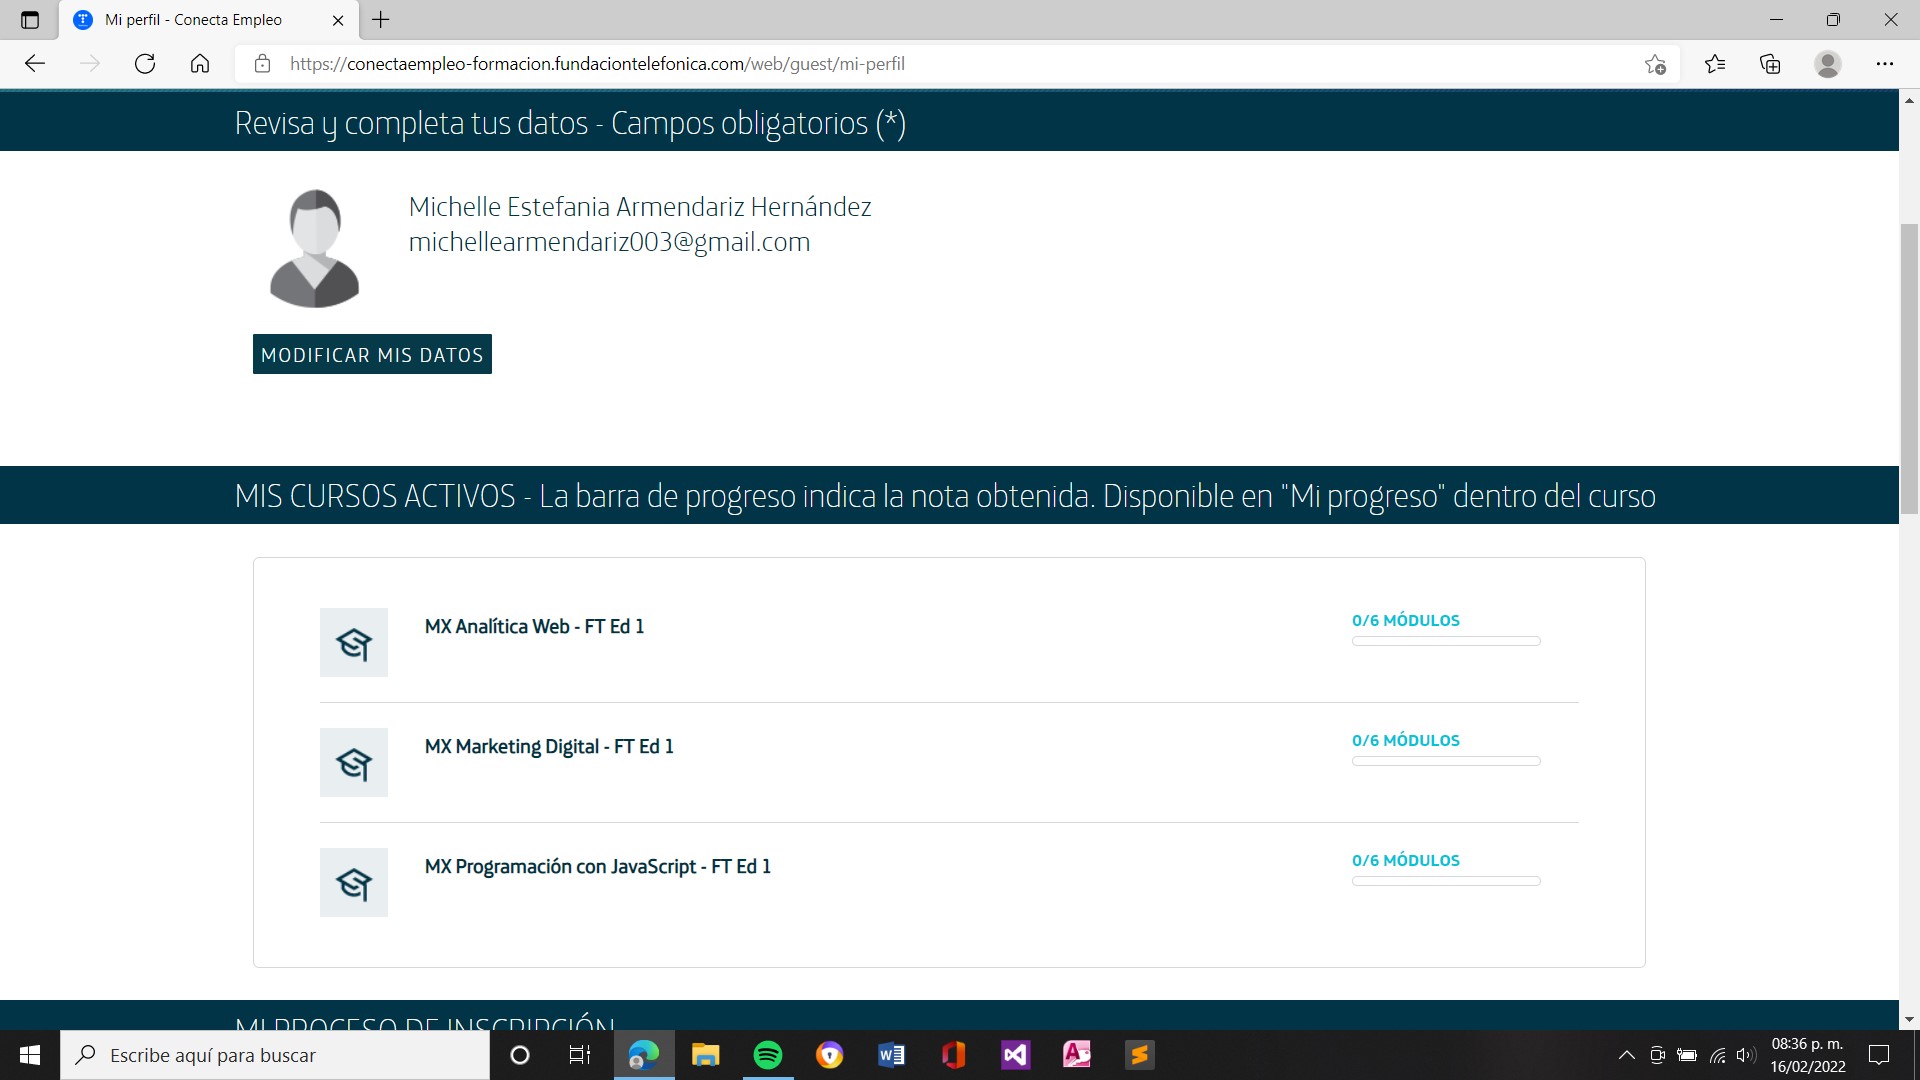Click the email michellearmendariz003@gmail.com
1920x1080 pixels.
coord(609,243)
